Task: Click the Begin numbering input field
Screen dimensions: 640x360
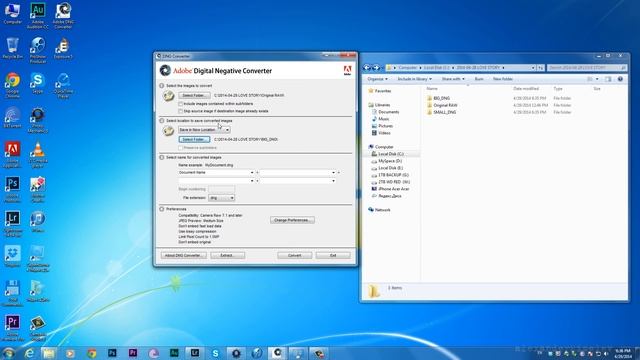Action: coord(222,189)
